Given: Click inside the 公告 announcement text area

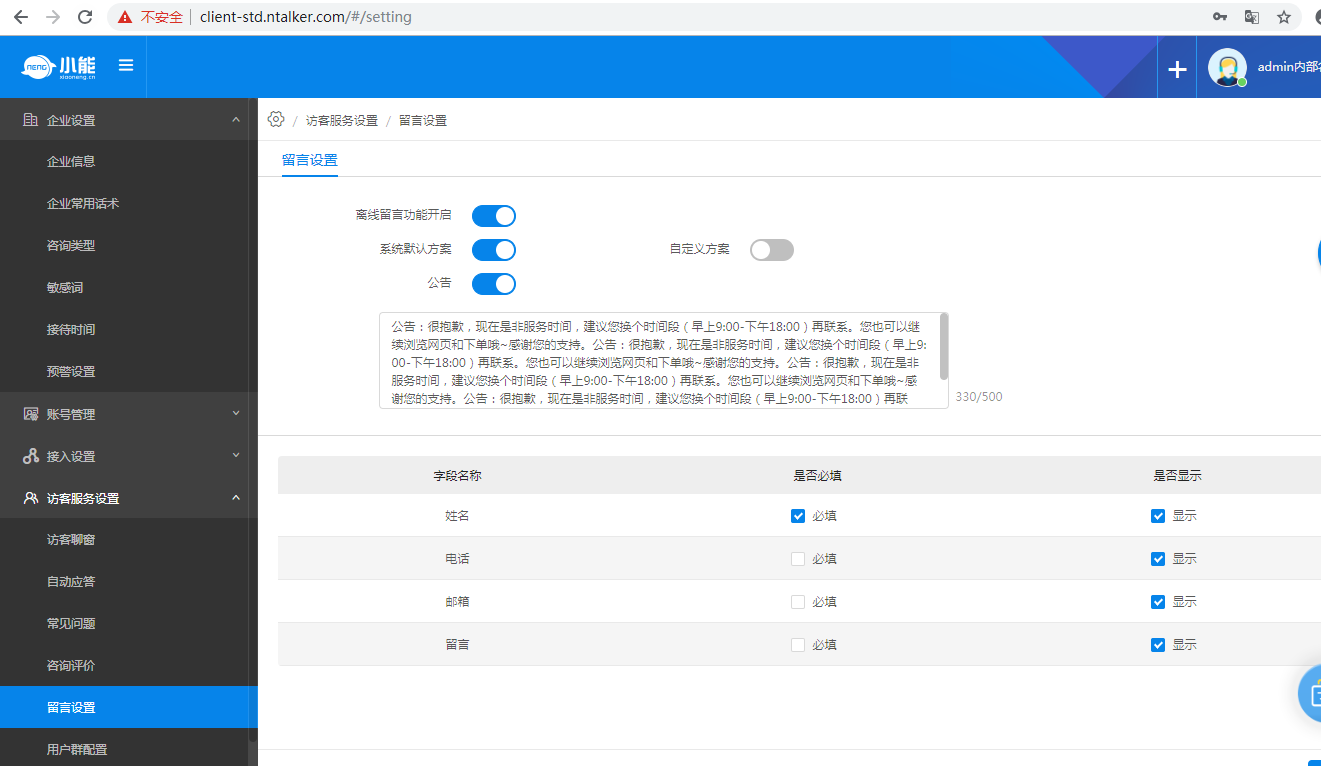Looking at the screenshot, I should point(660,360).
